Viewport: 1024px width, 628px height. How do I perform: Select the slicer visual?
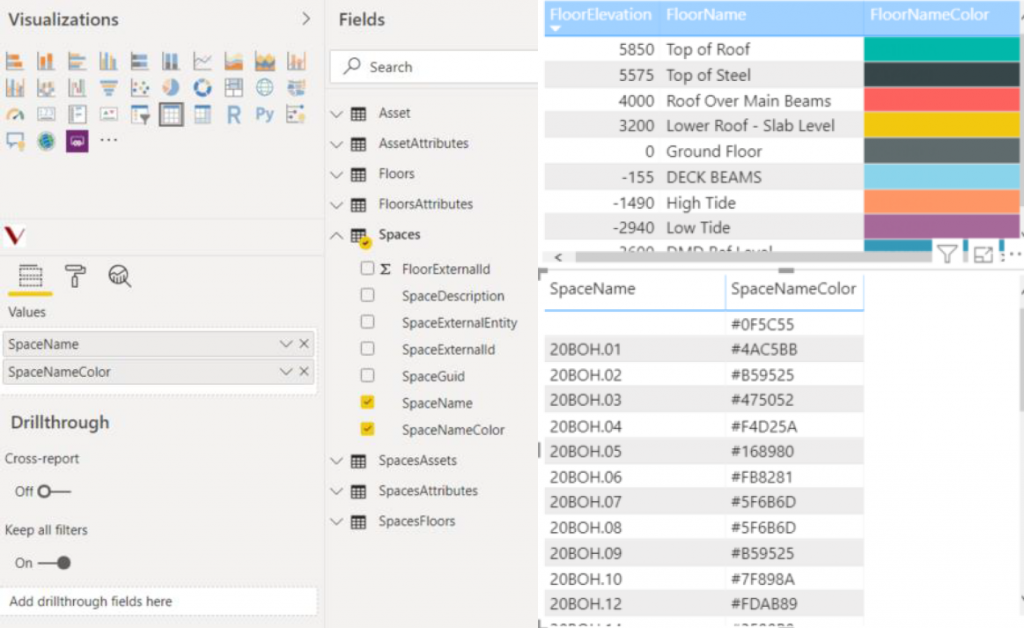click(139, 115)
